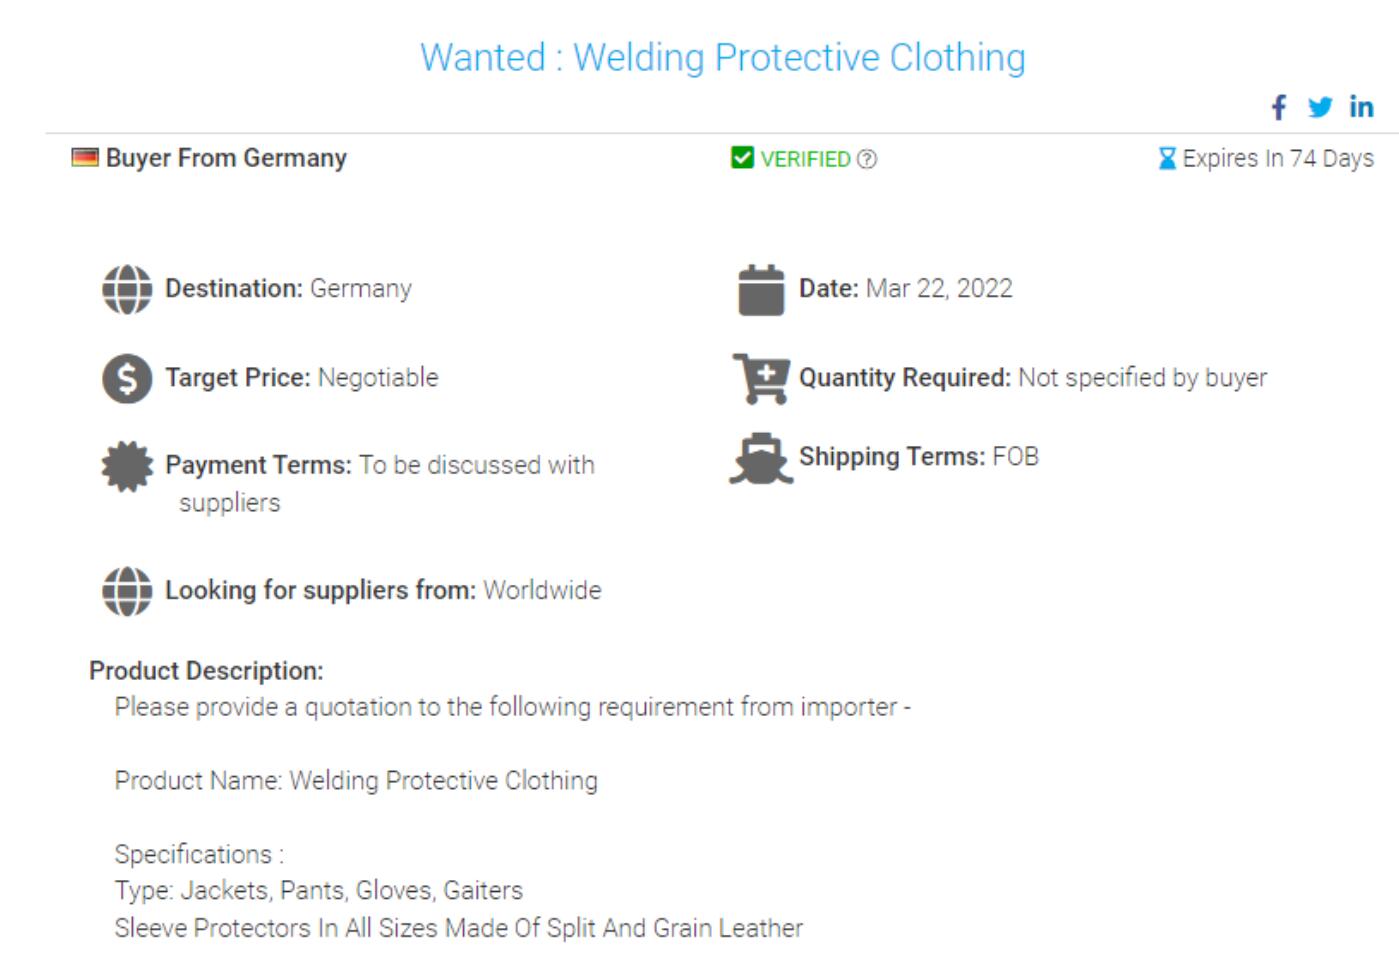Click the Expires In 74 Days text
The image size is (1399, 967).
(x=1277, y=159)
